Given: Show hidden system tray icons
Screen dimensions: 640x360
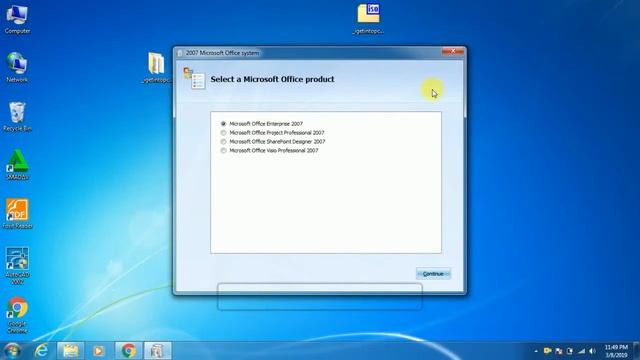Looking at the screenshot, I should [x=536, y=351].
